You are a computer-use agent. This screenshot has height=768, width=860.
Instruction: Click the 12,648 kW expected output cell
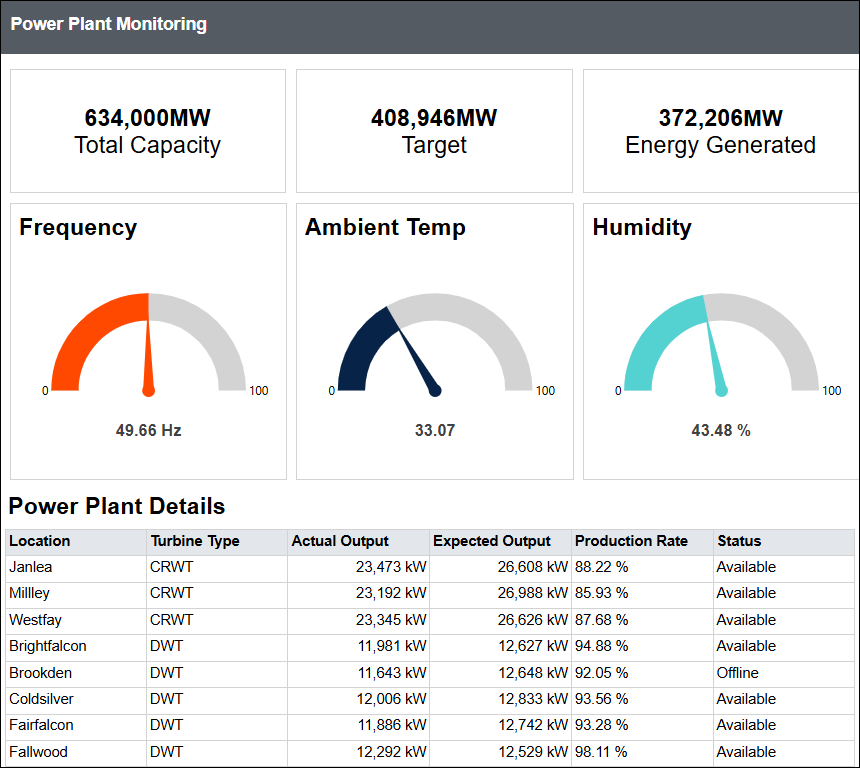[500, 673]
